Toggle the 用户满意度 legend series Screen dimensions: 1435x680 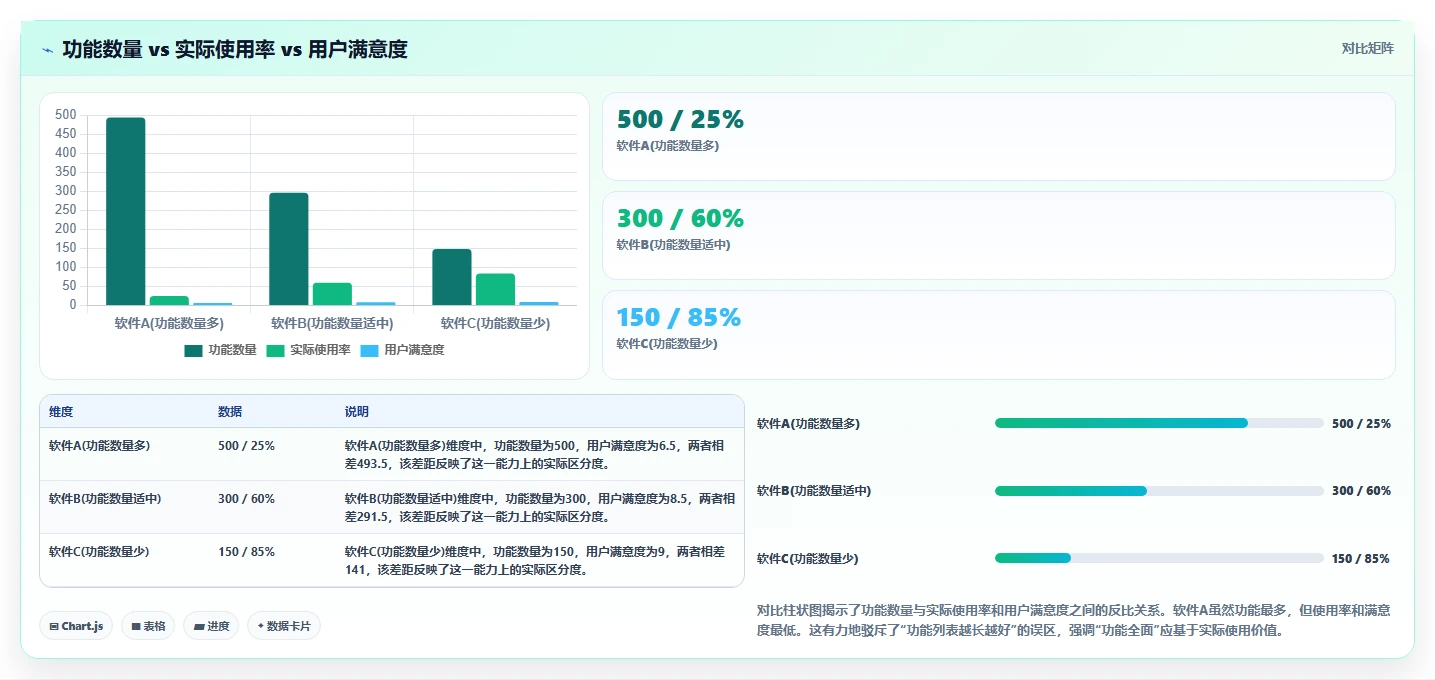[402, 350]
